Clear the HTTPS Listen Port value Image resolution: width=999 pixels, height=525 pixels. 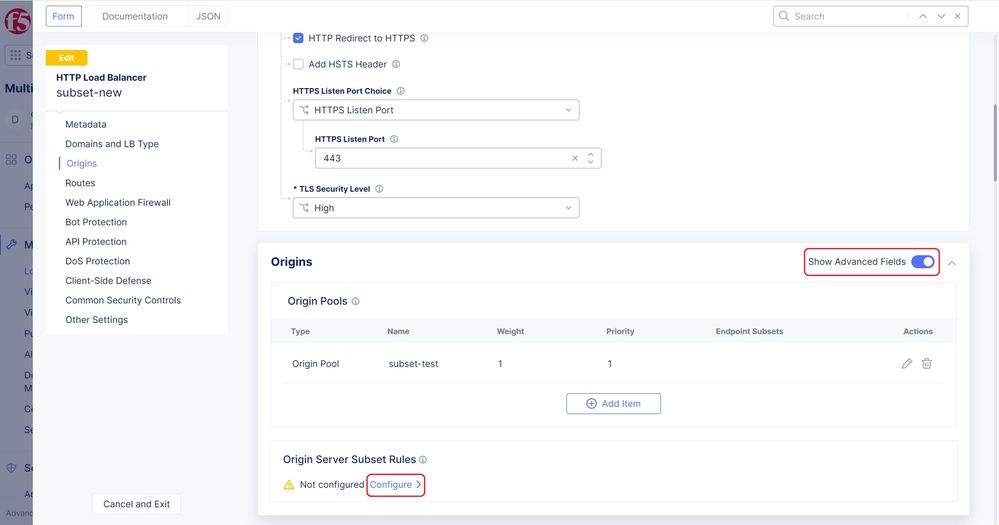coord(575,158)
